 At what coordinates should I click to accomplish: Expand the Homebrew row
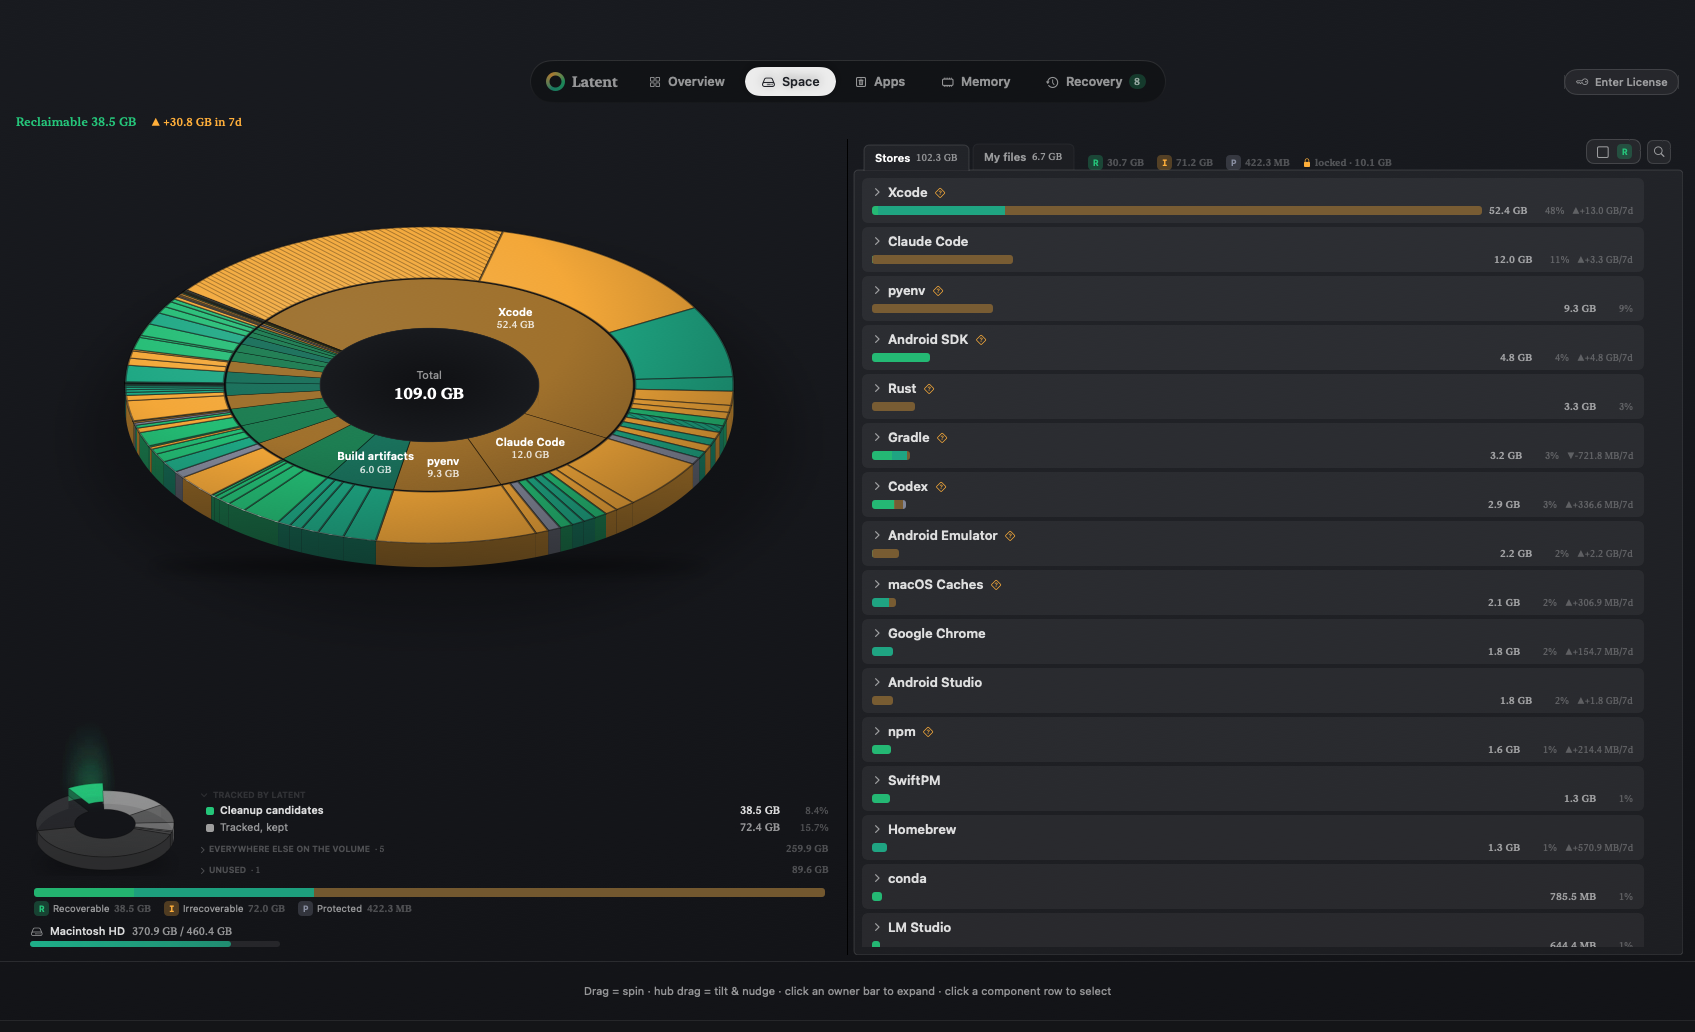tap(877, 829)
